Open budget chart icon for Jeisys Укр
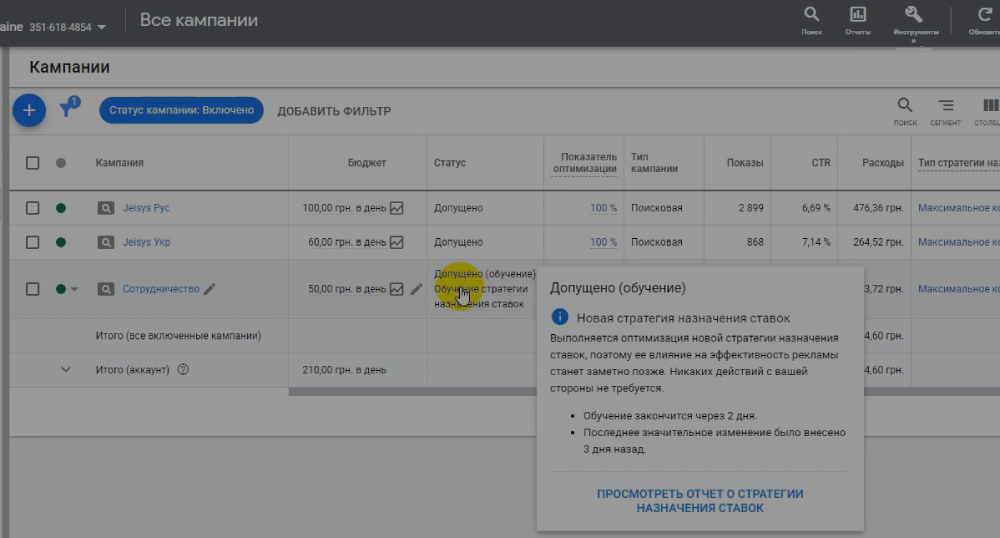 (x=397, y=242)
